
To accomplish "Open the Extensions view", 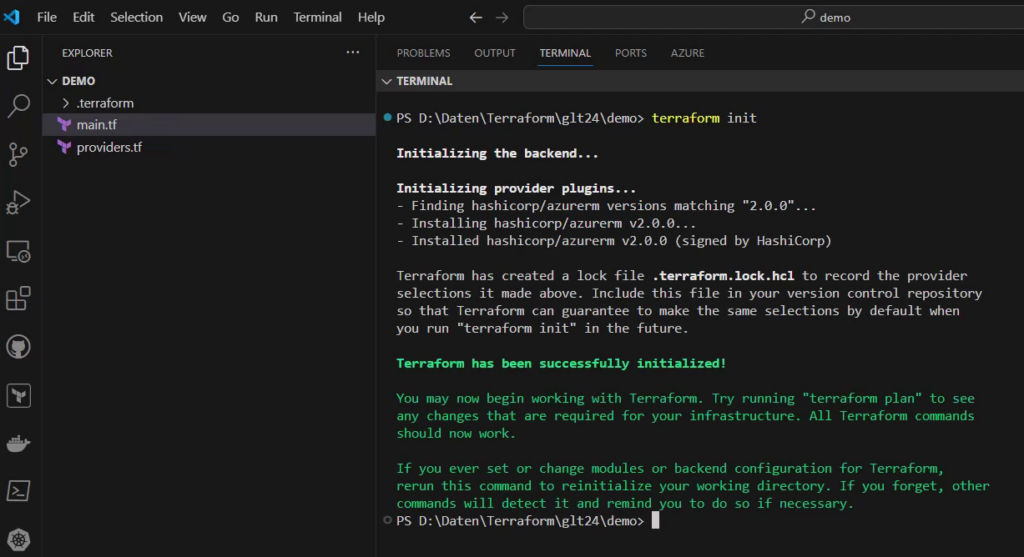I will [18, 298].
